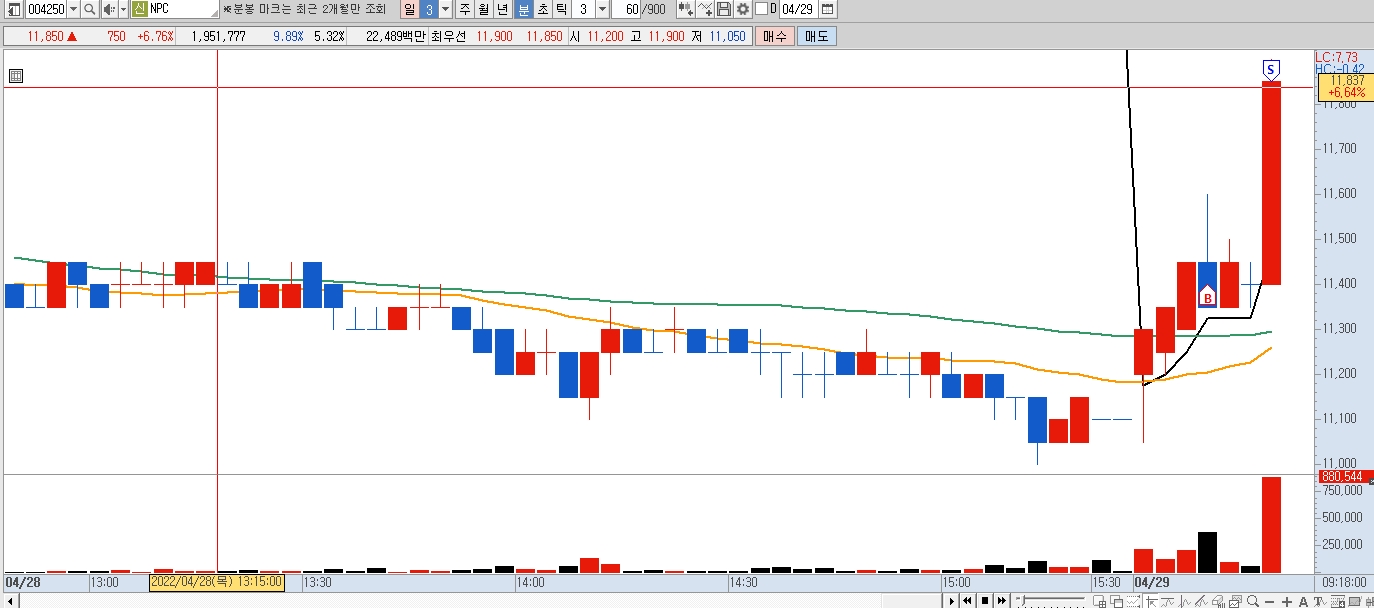Click the plus zoom-in icon
The width and height of the screenshot is (1374, 608).
click(1287, 601)
